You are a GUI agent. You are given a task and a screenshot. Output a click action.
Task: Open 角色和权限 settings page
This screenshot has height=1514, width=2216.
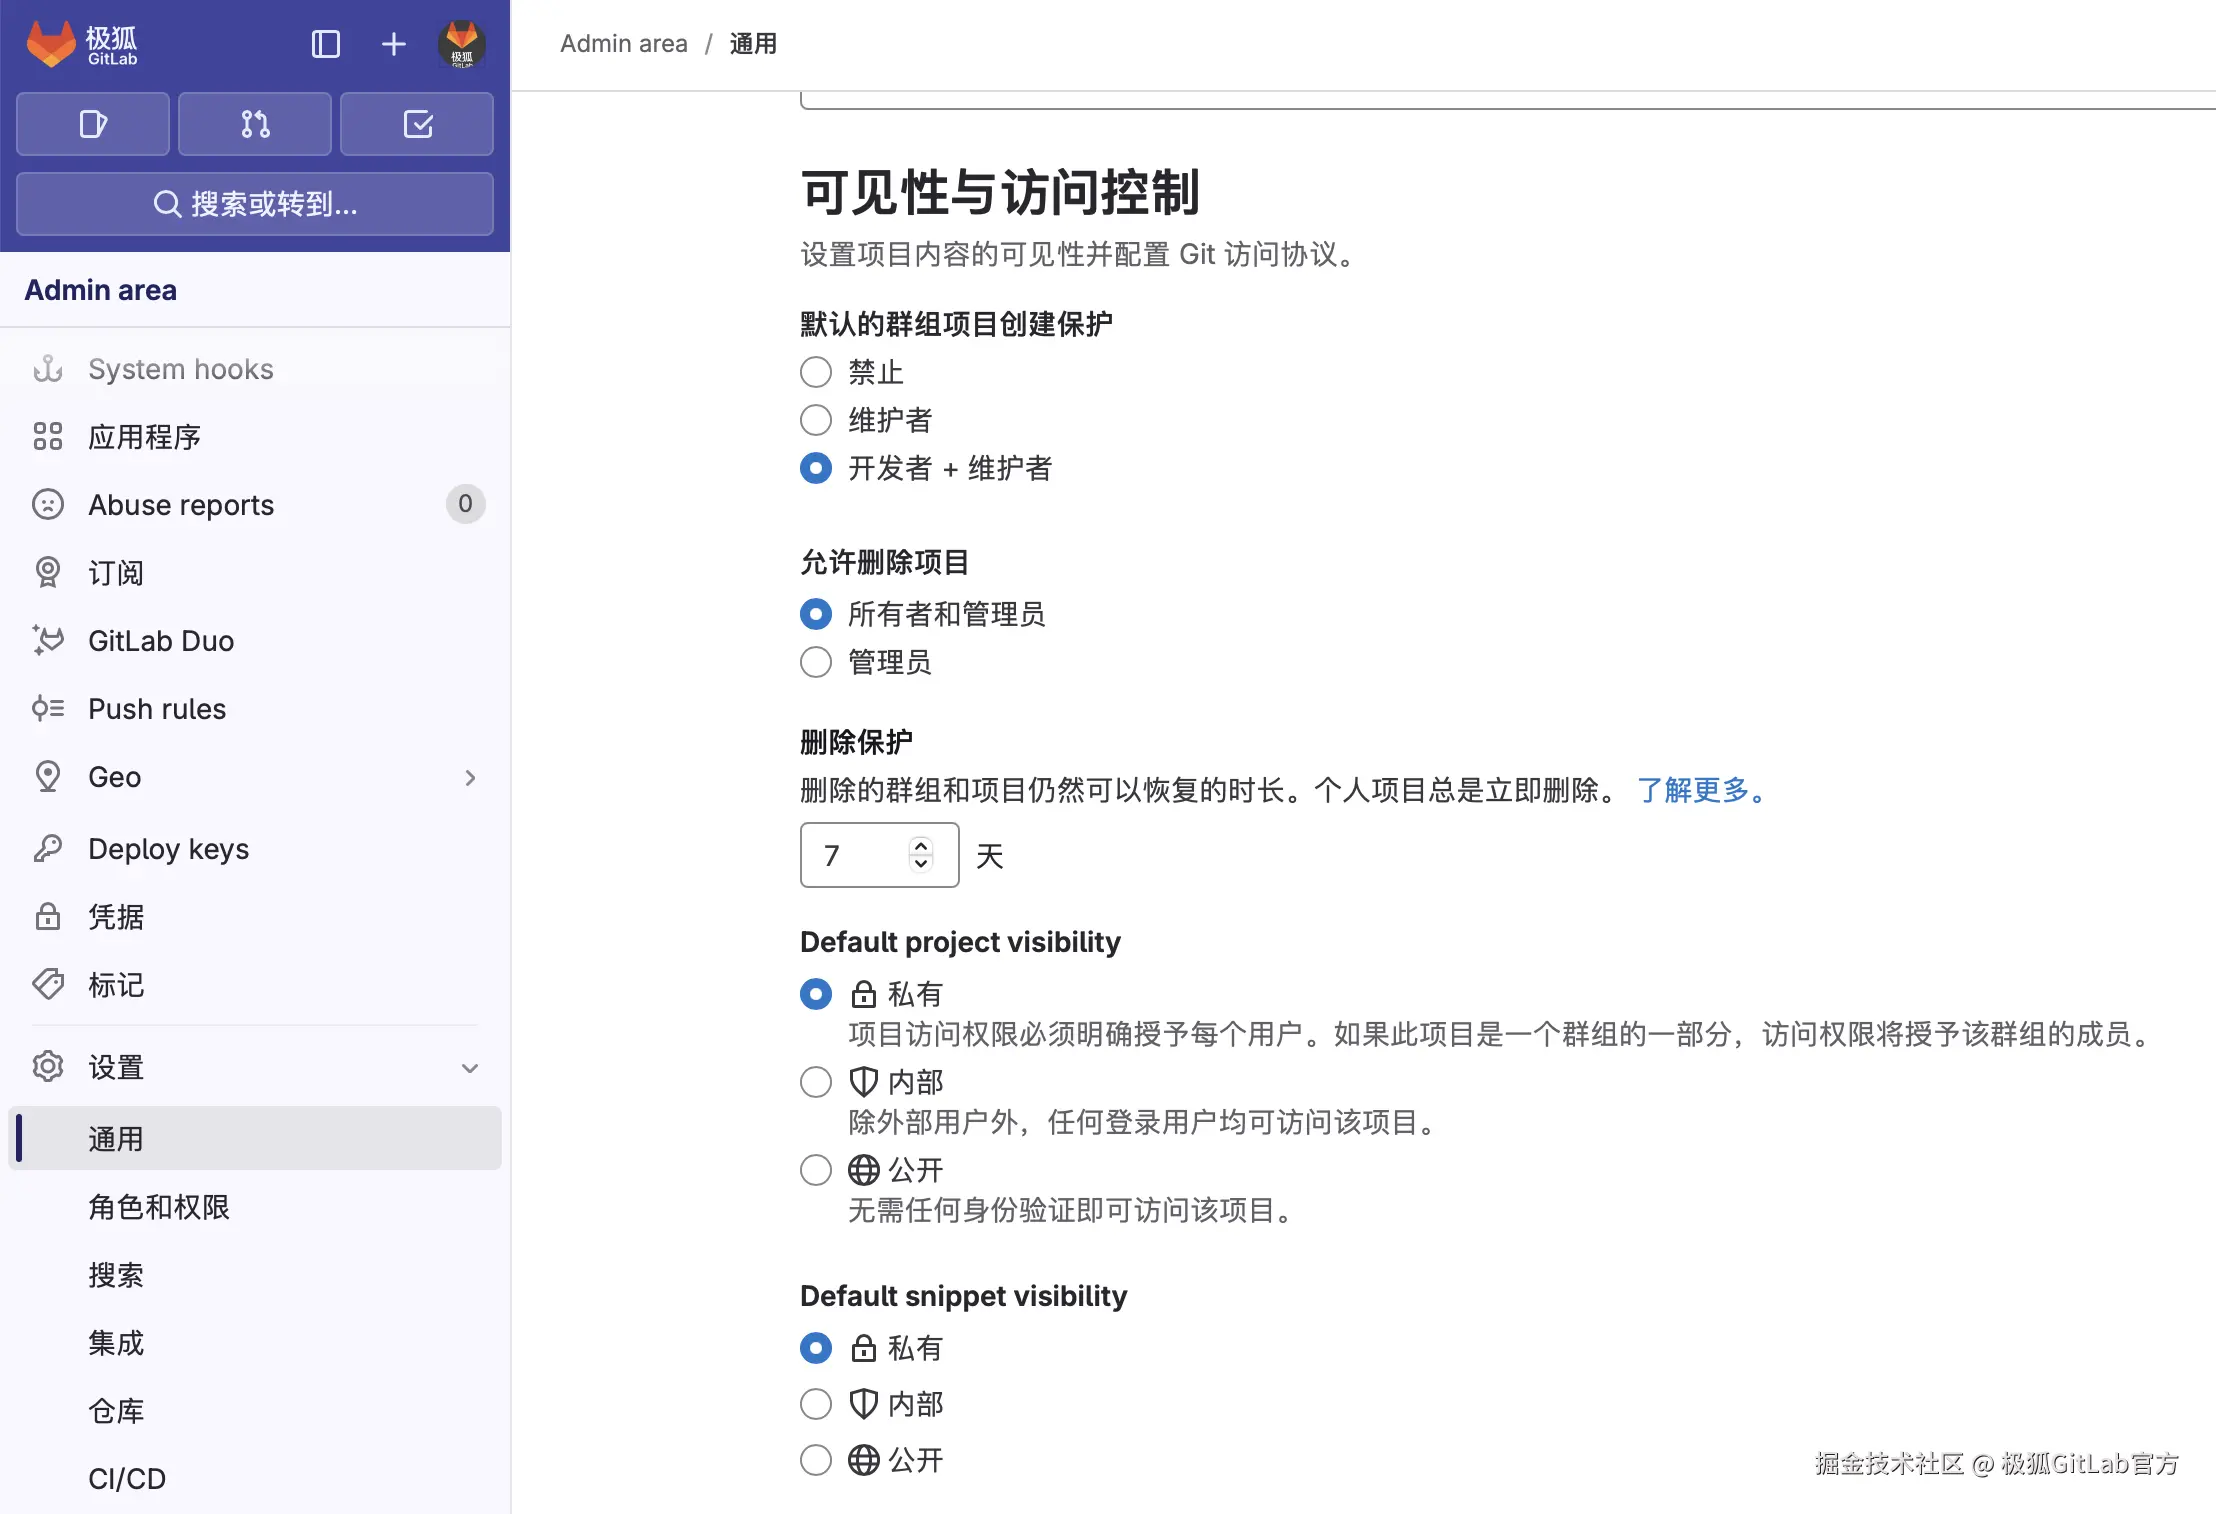[158, 1207]
